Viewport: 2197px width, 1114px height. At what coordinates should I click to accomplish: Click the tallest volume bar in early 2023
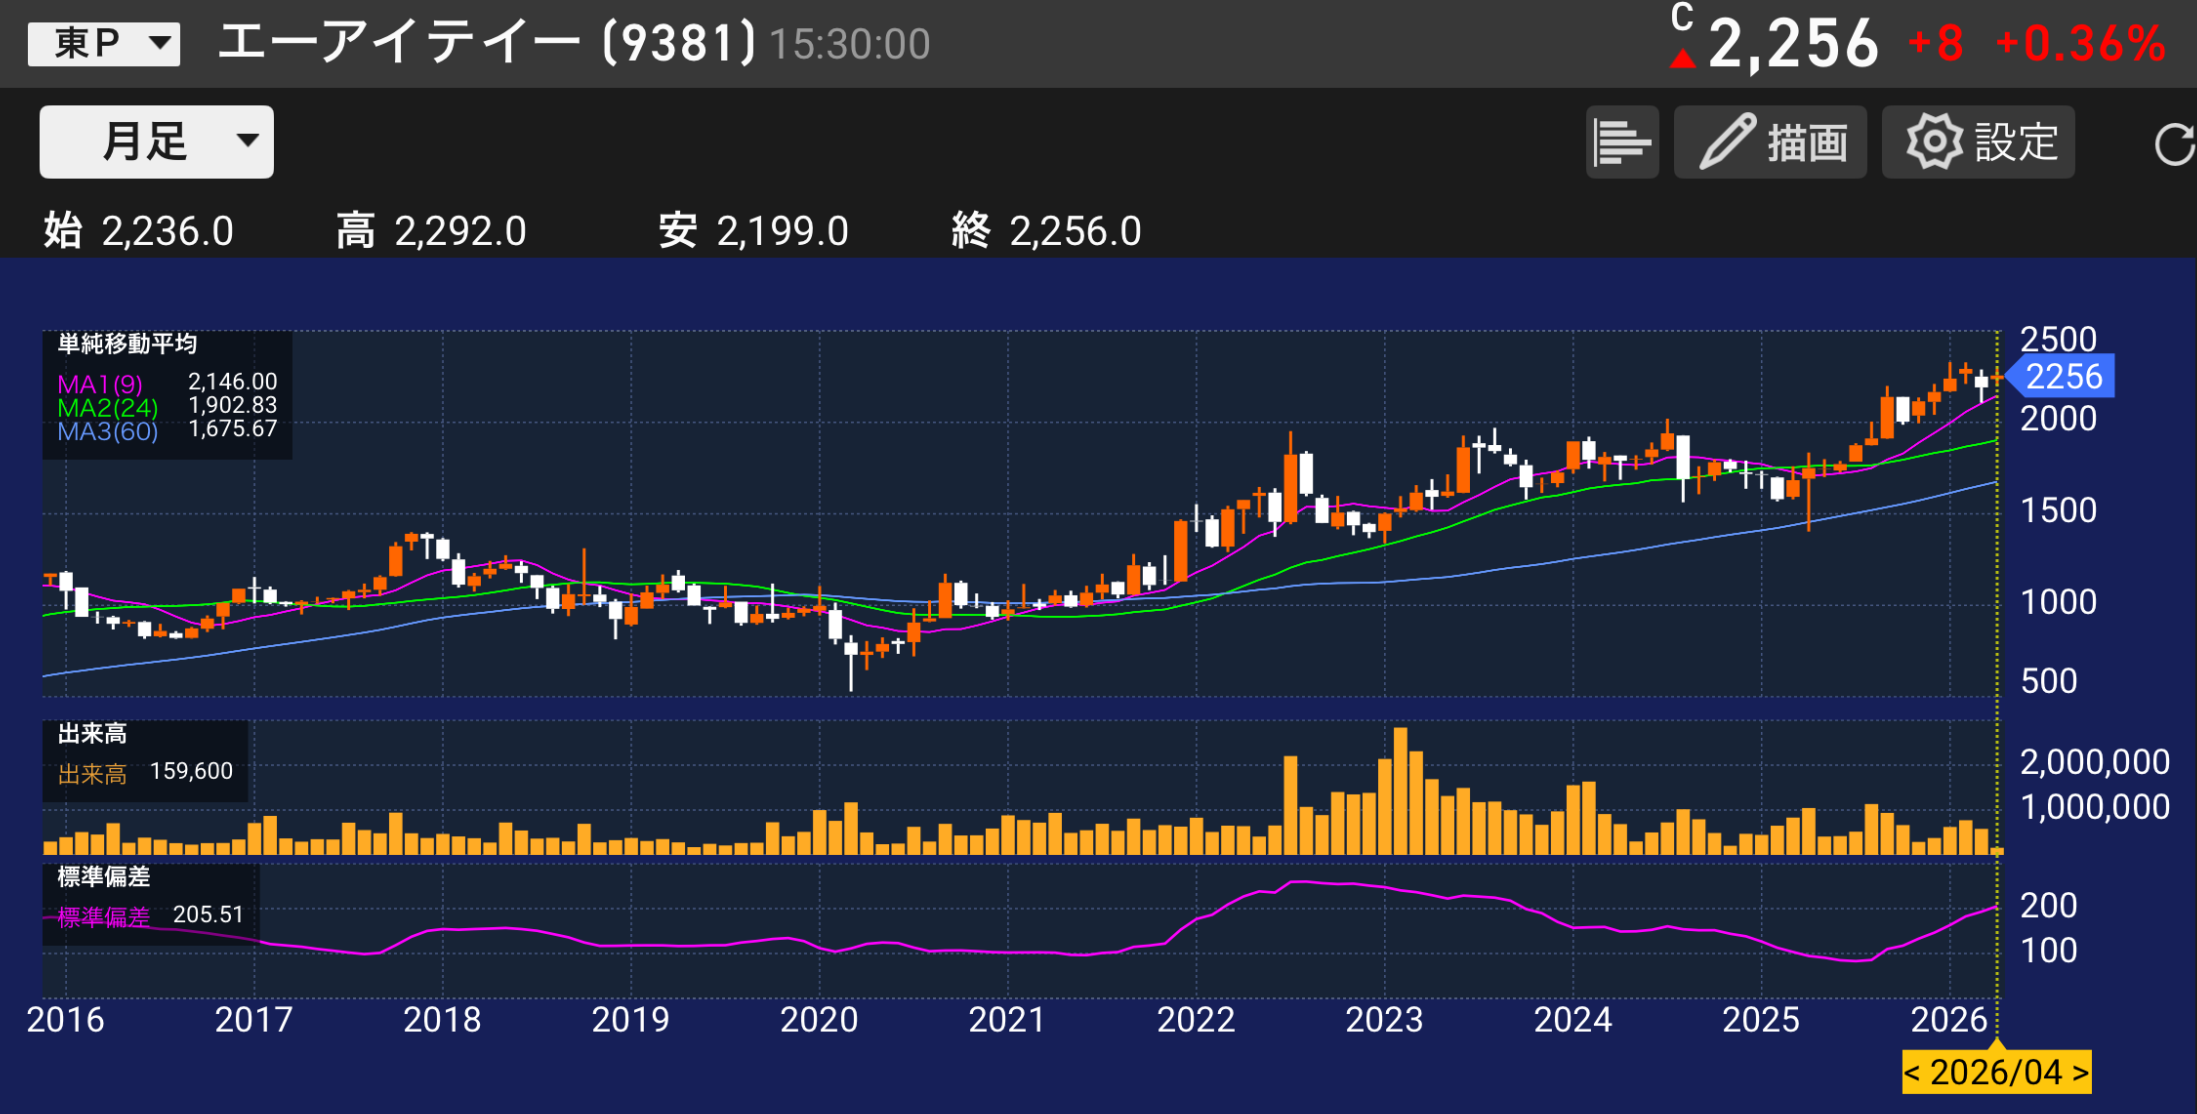(x=1400, y=790)
